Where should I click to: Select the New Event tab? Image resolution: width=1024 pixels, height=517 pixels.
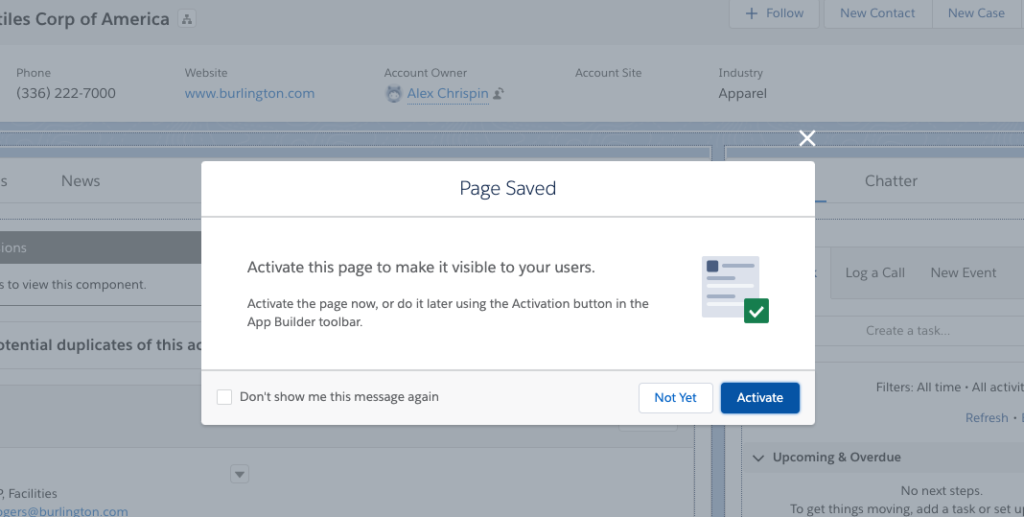tap(963, 273)
